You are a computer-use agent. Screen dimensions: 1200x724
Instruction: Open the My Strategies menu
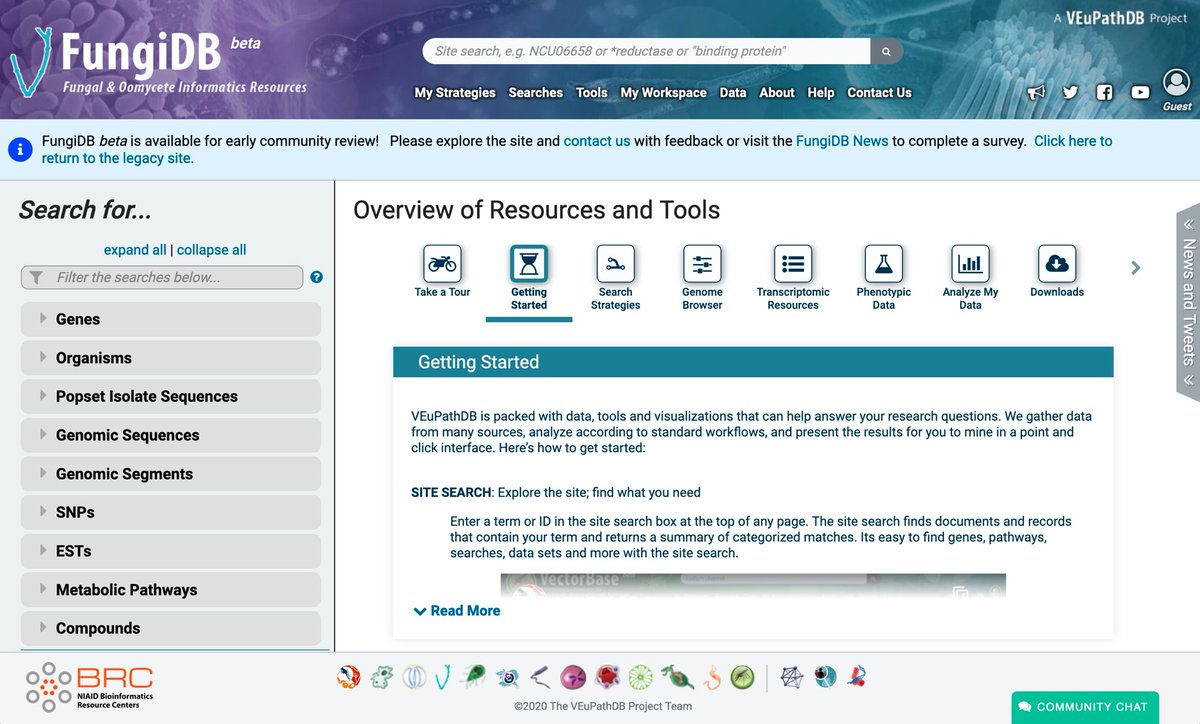(455, 92)
